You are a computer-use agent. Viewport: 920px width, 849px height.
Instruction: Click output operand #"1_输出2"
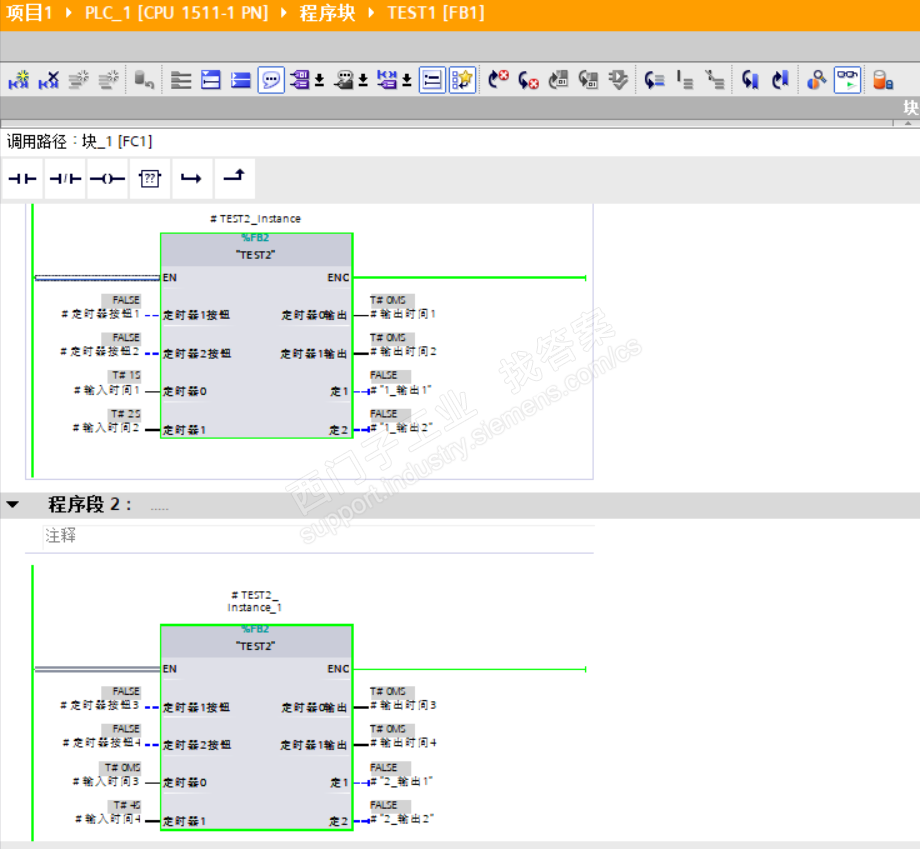point(401,428)
